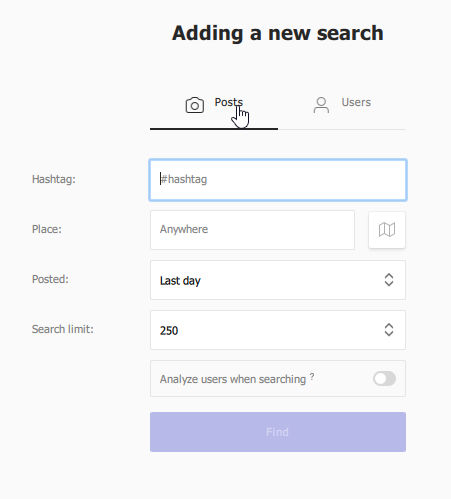Click the Place label
Viewport: 451px width, 499px height.
click(x=47, y=229)
